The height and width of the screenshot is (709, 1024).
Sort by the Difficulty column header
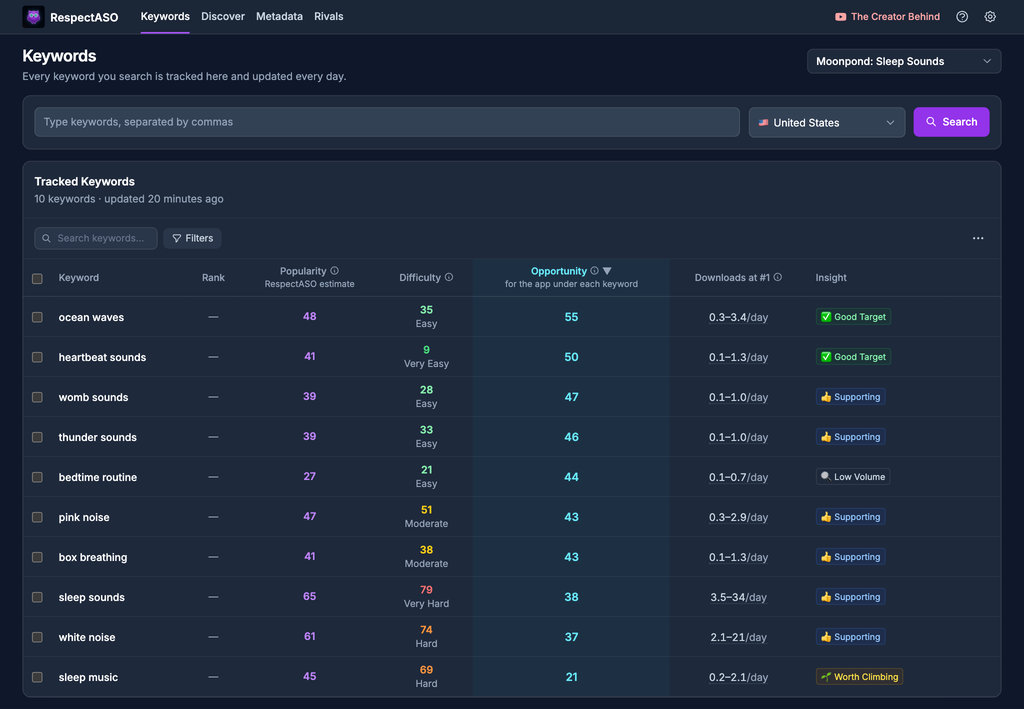tap(420, 277)
